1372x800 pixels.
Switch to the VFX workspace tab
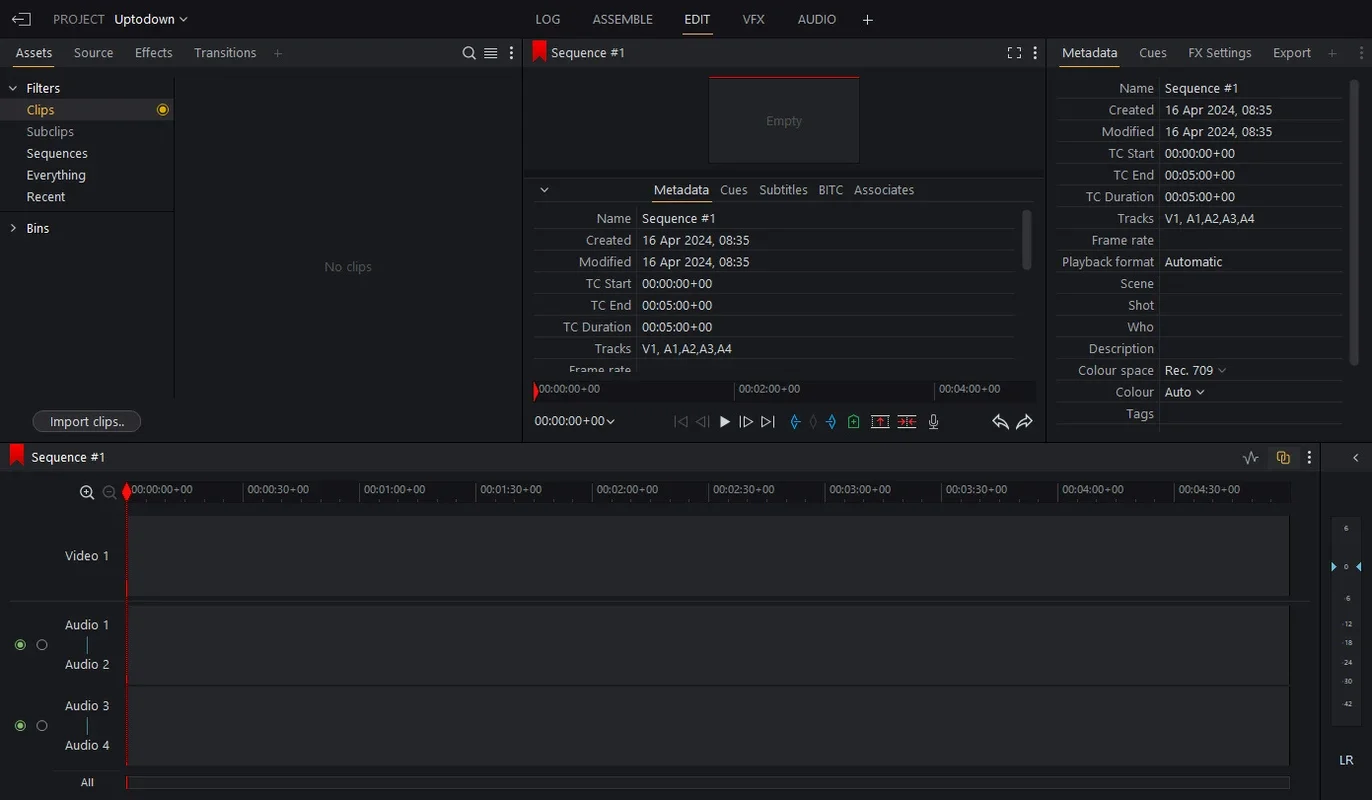(x=754, y=19)
